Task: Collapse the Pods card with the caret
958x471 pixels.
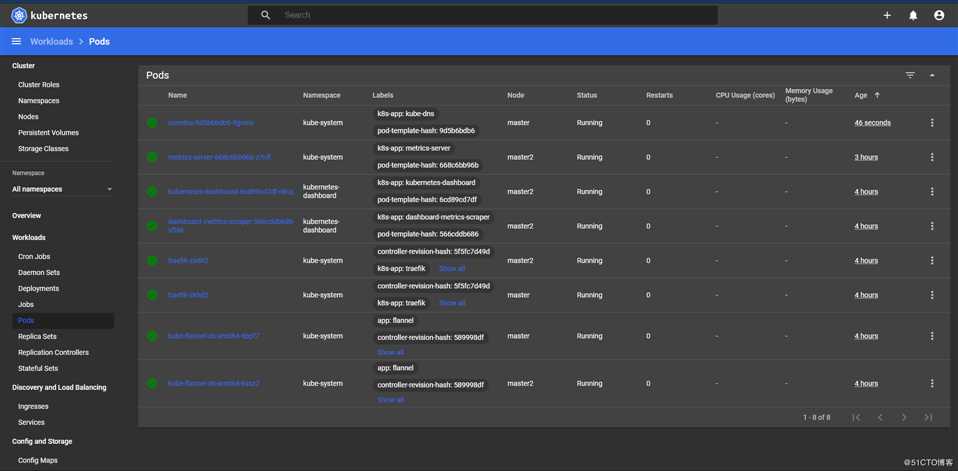Action: point(932,75)
